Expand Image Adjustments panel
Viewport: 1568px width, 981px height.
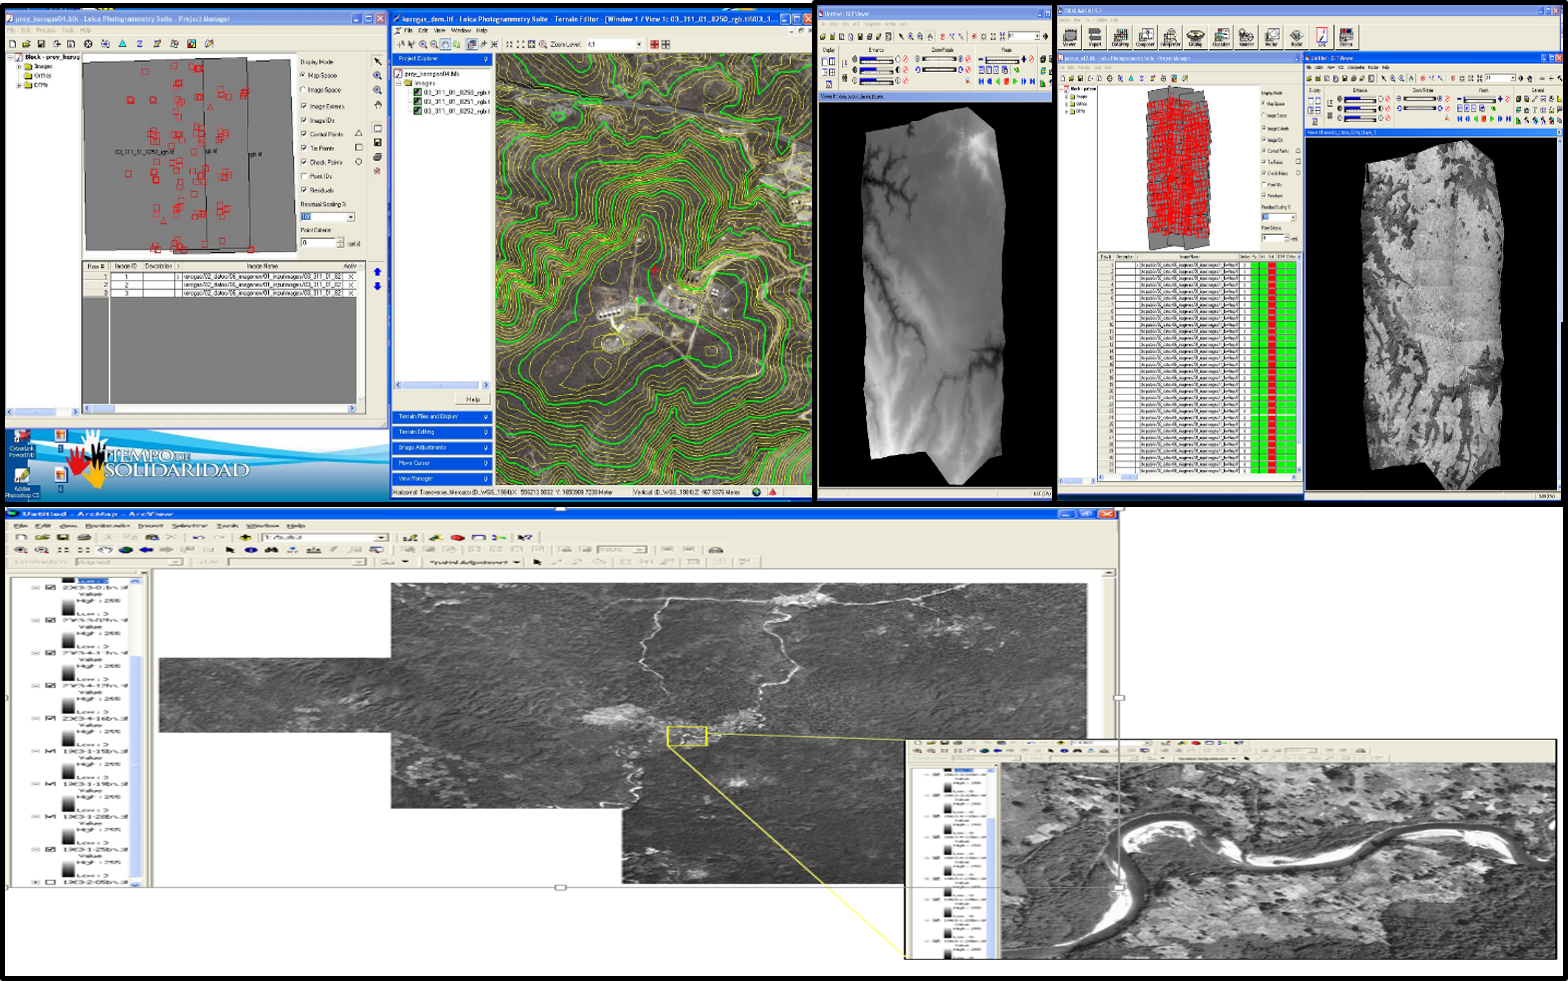point(442,448)
